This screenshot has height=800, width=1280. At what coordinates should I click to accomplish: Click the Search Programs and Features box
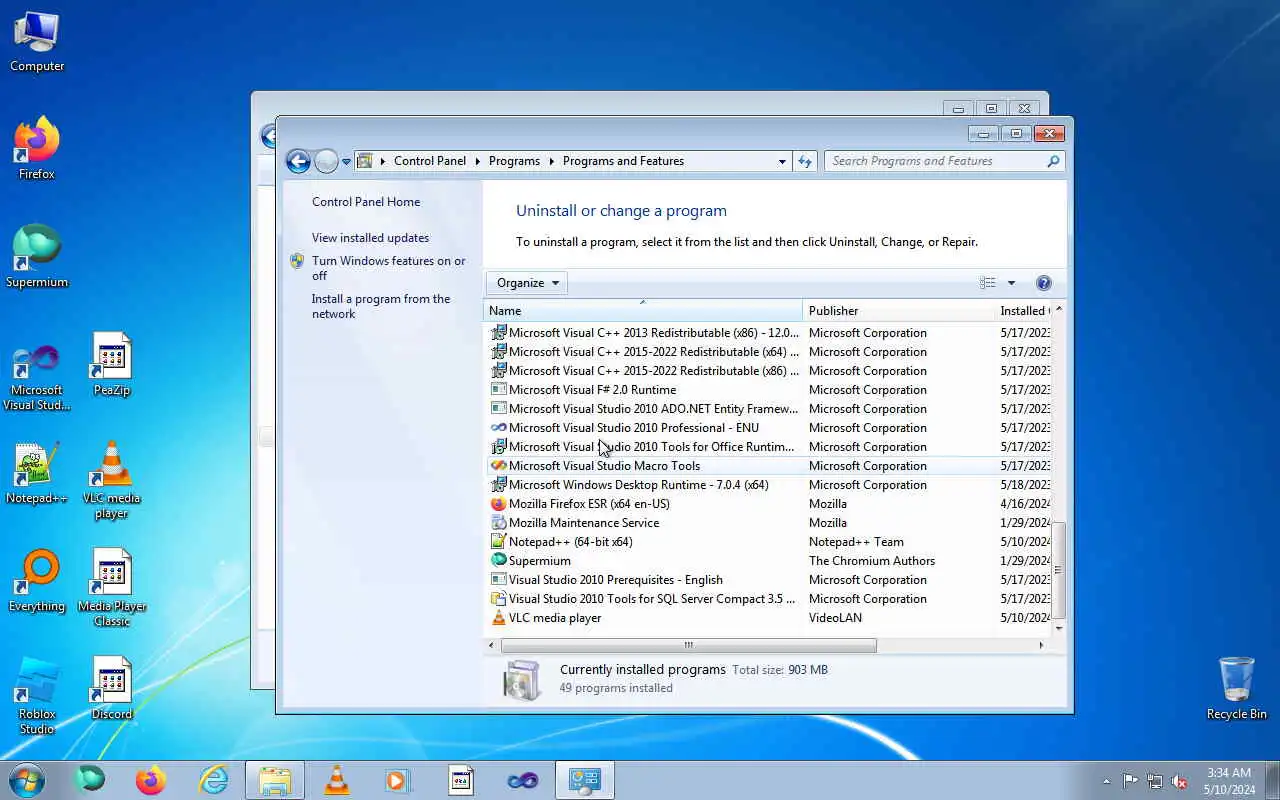click(x=944, y=161)
